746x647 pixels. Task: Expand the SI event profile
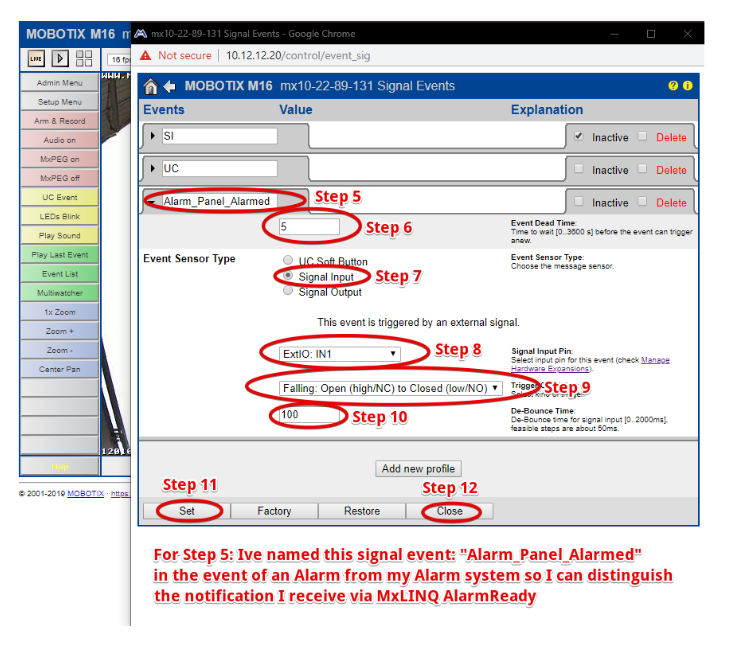click(x=153, y=136)
